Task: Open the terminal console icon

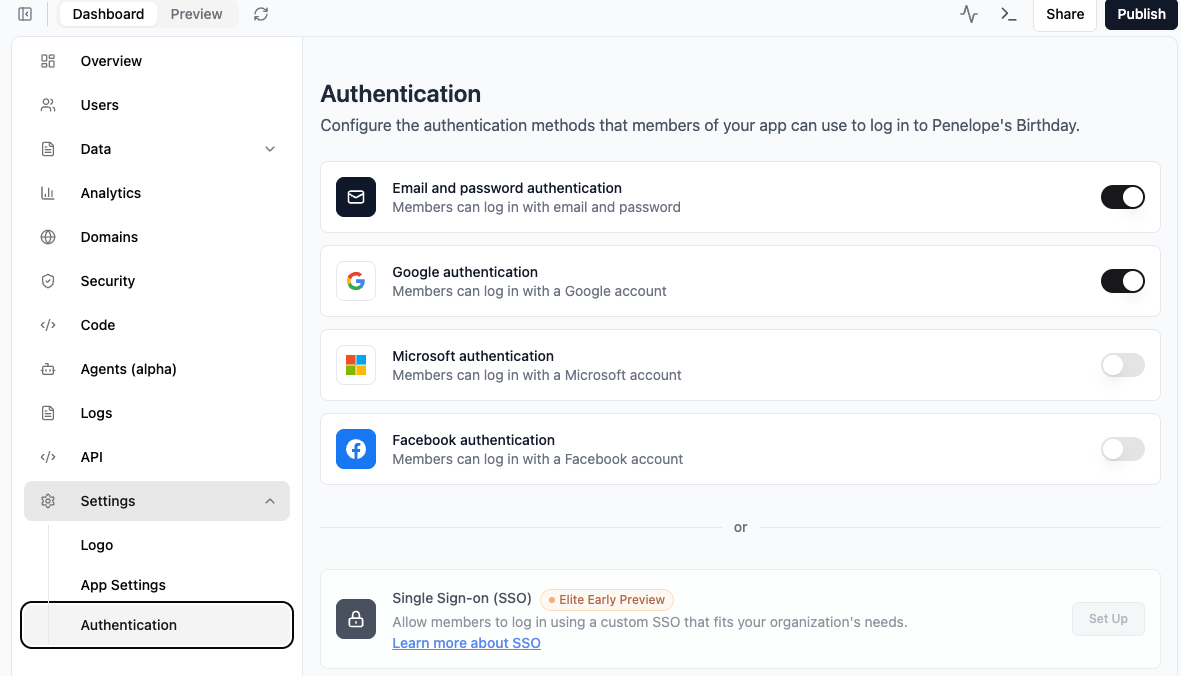Action: point(1009,14)
